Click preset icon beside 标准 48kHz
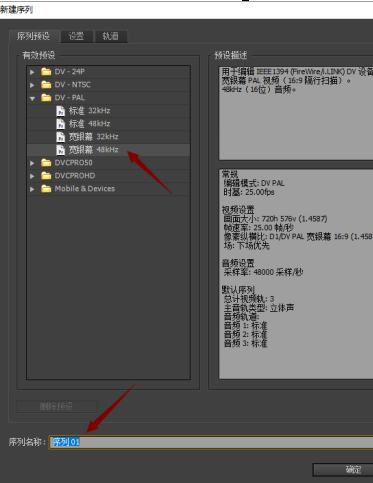 click(x=60, y=124)
